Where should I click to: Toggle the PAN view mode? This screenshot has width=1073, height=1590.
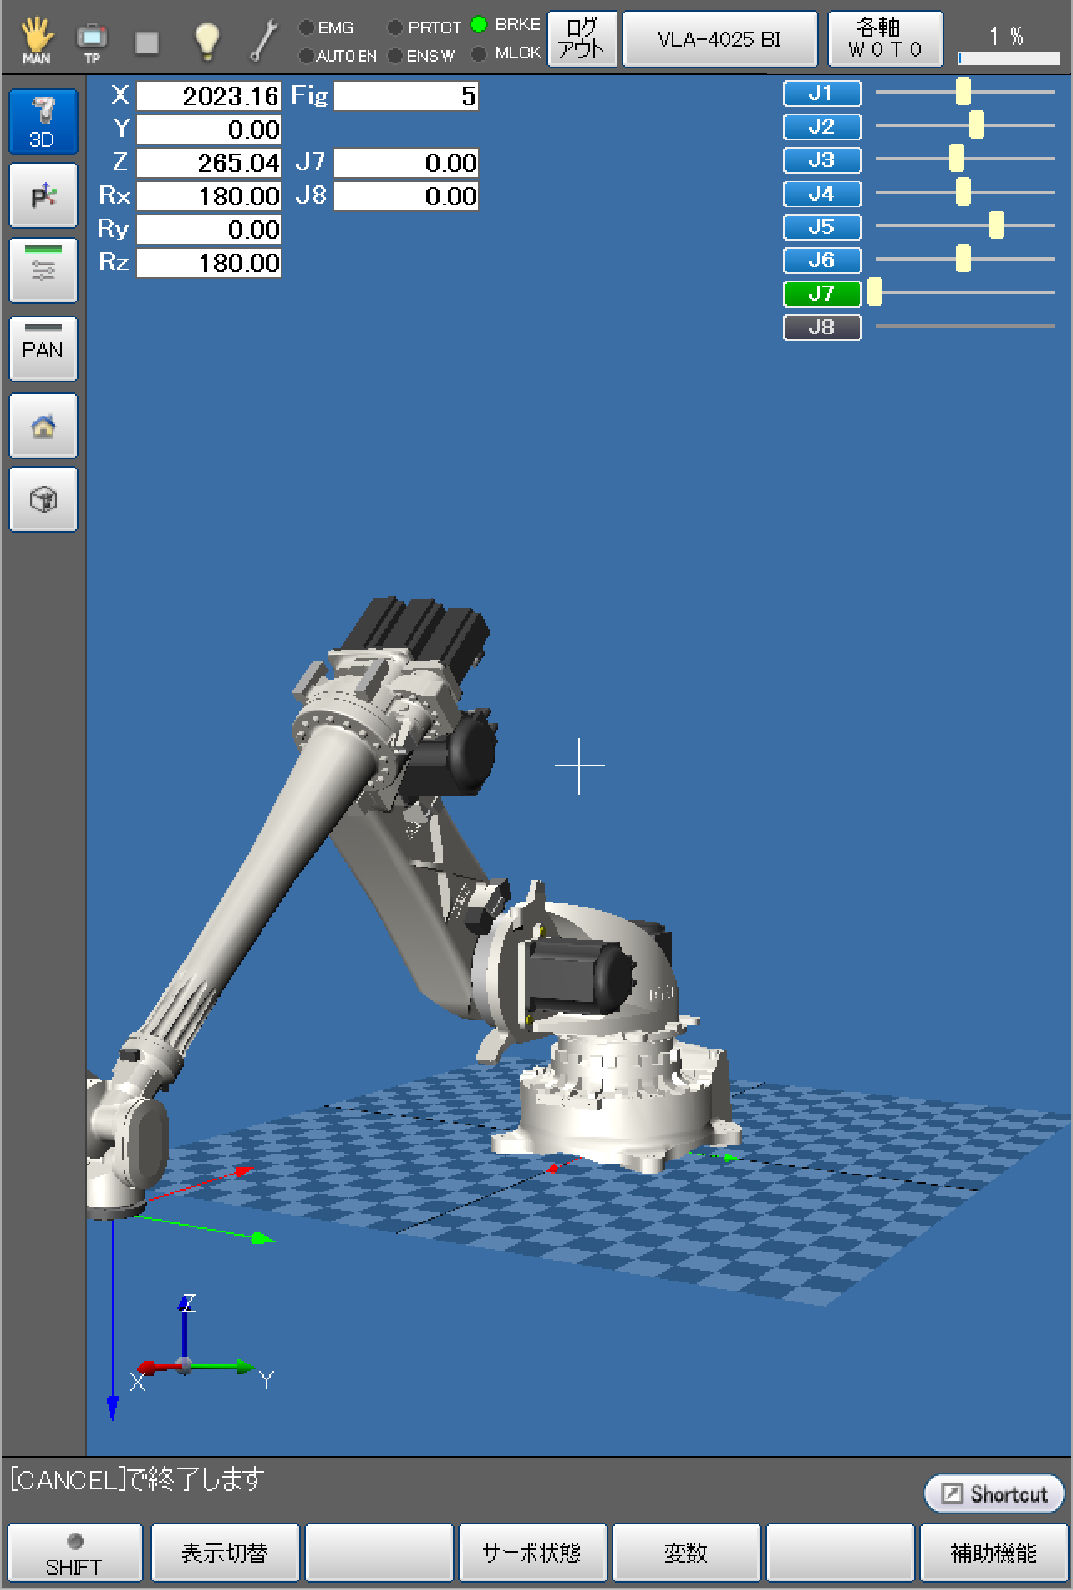[x=43, y=349]
